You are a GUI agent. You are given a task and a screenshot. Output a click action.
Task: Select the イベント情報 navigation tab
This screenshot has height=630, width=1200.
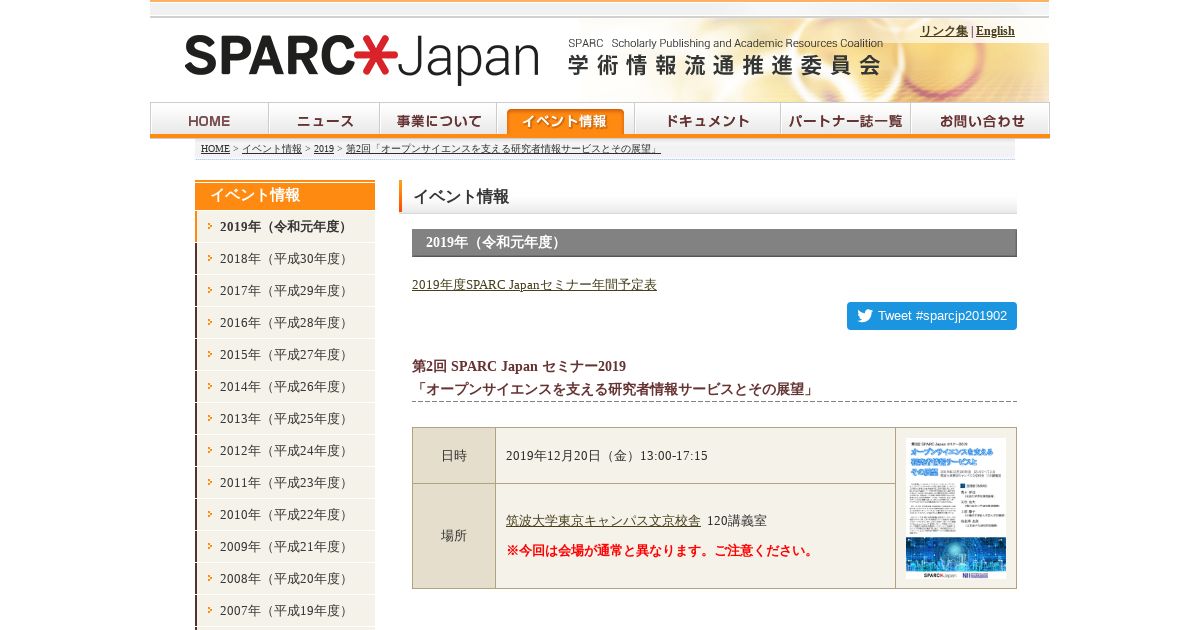(565, 120)
